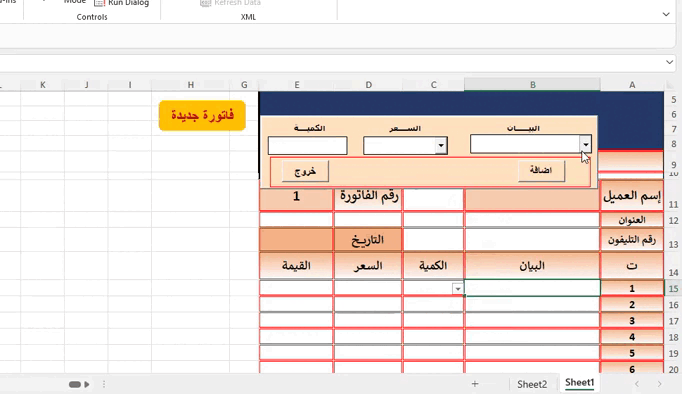Screen dimensions: 682x394
Task: Click serial number 5 cell in column A
Action: pos(632,354)
